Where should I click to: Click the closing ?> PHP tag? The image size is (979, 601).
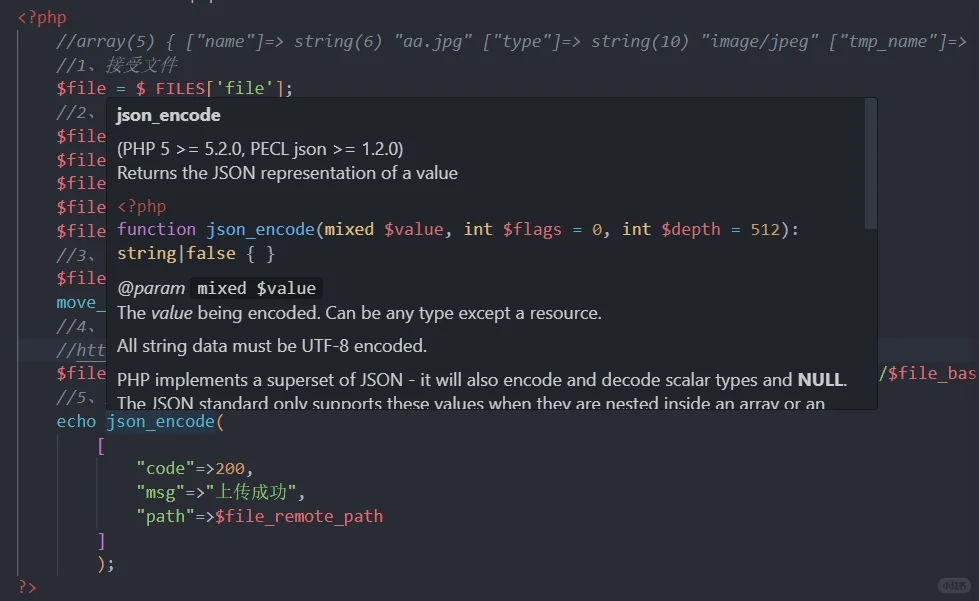point(27,587)
